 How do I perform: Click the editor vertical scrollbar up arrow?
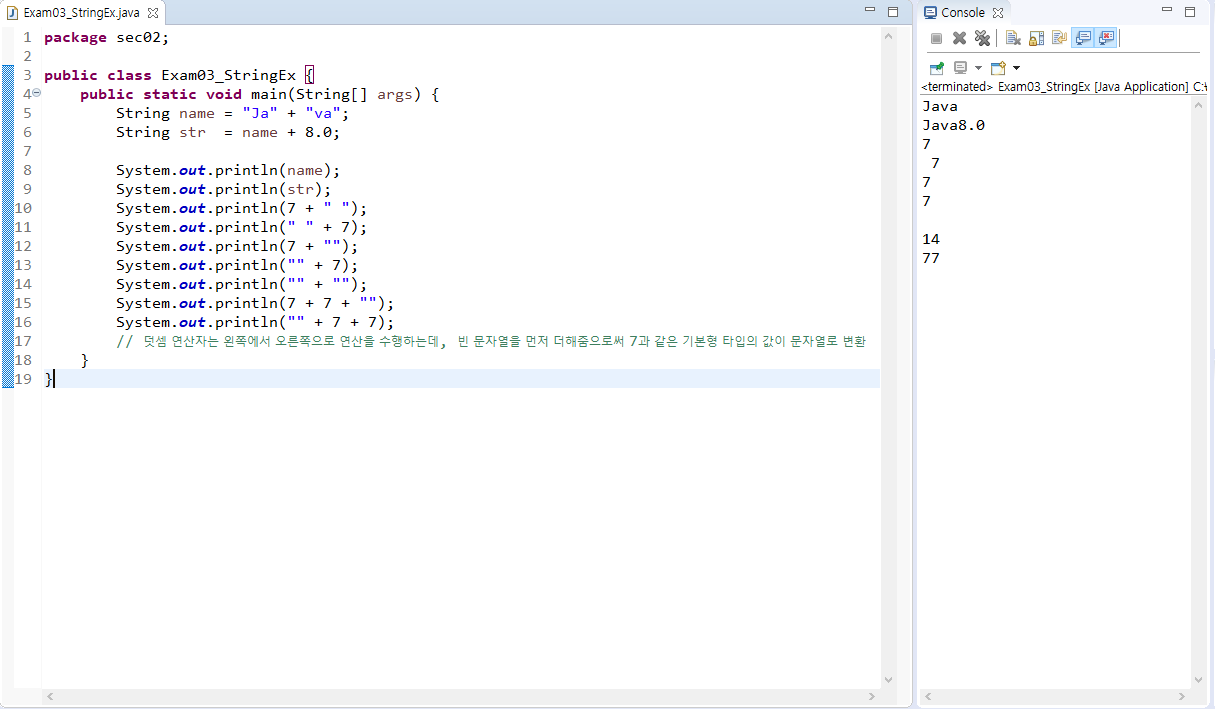pos(888,35)
